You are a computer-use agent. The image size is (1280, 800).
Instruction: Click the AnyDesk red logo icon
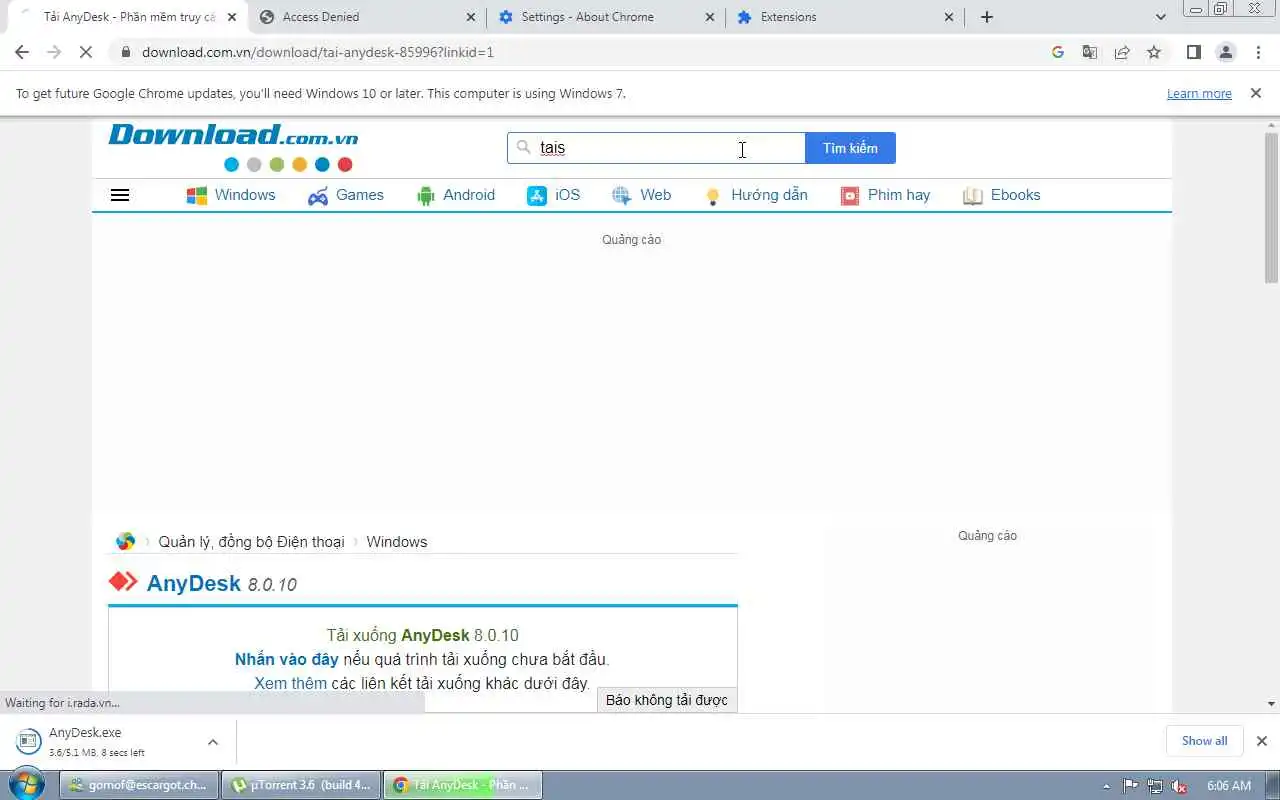coord(123,581)
